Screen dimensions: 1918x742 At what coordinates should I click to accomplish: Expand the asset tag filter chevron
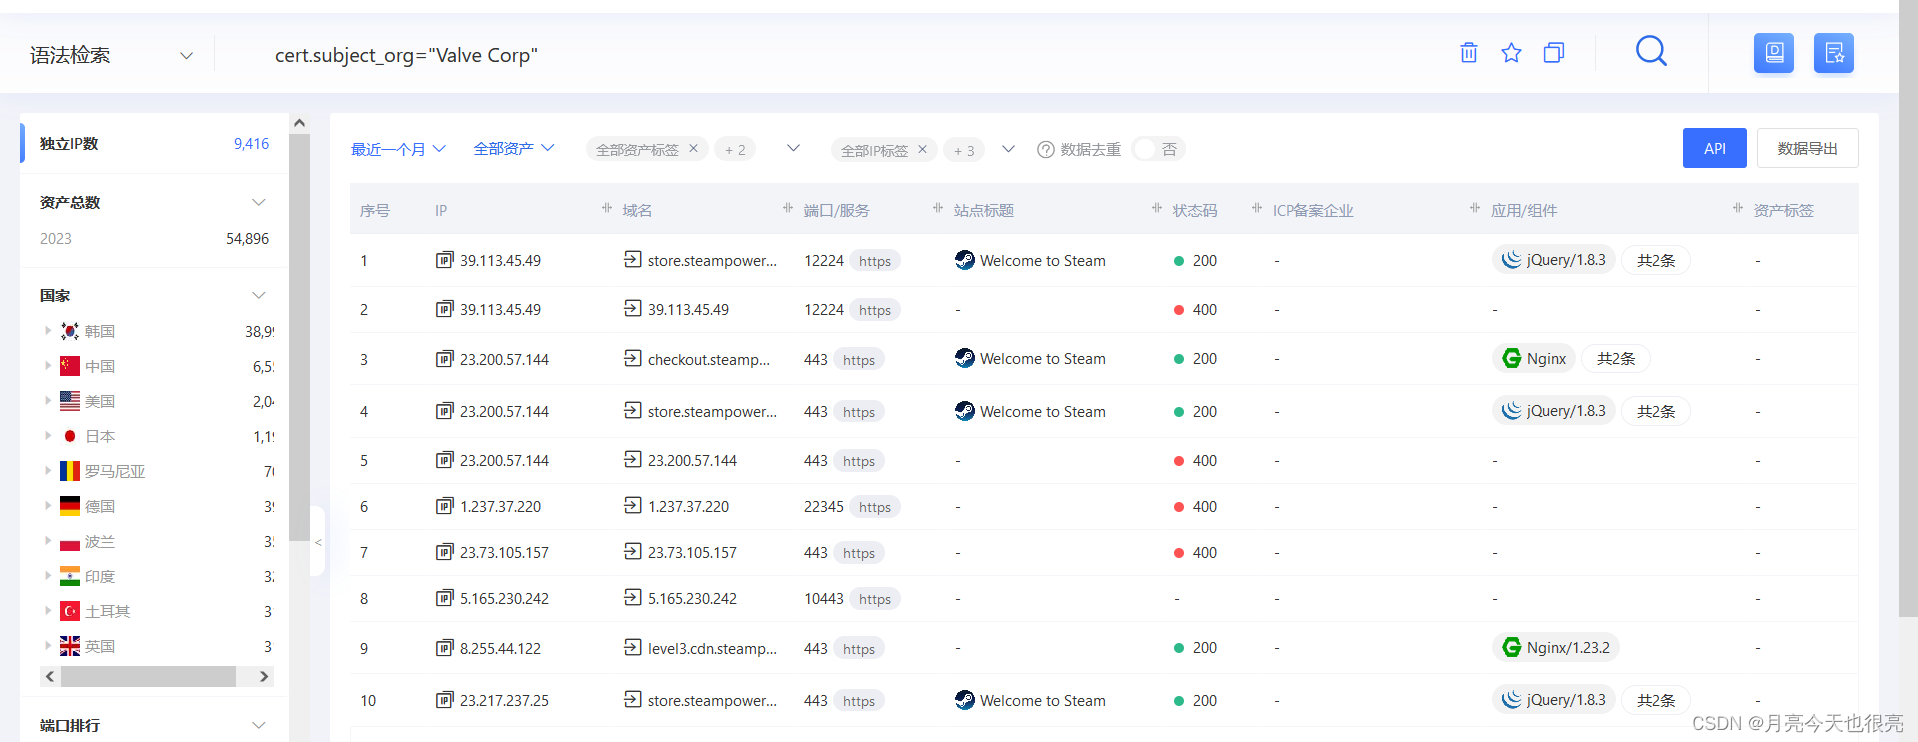point(793,148)
